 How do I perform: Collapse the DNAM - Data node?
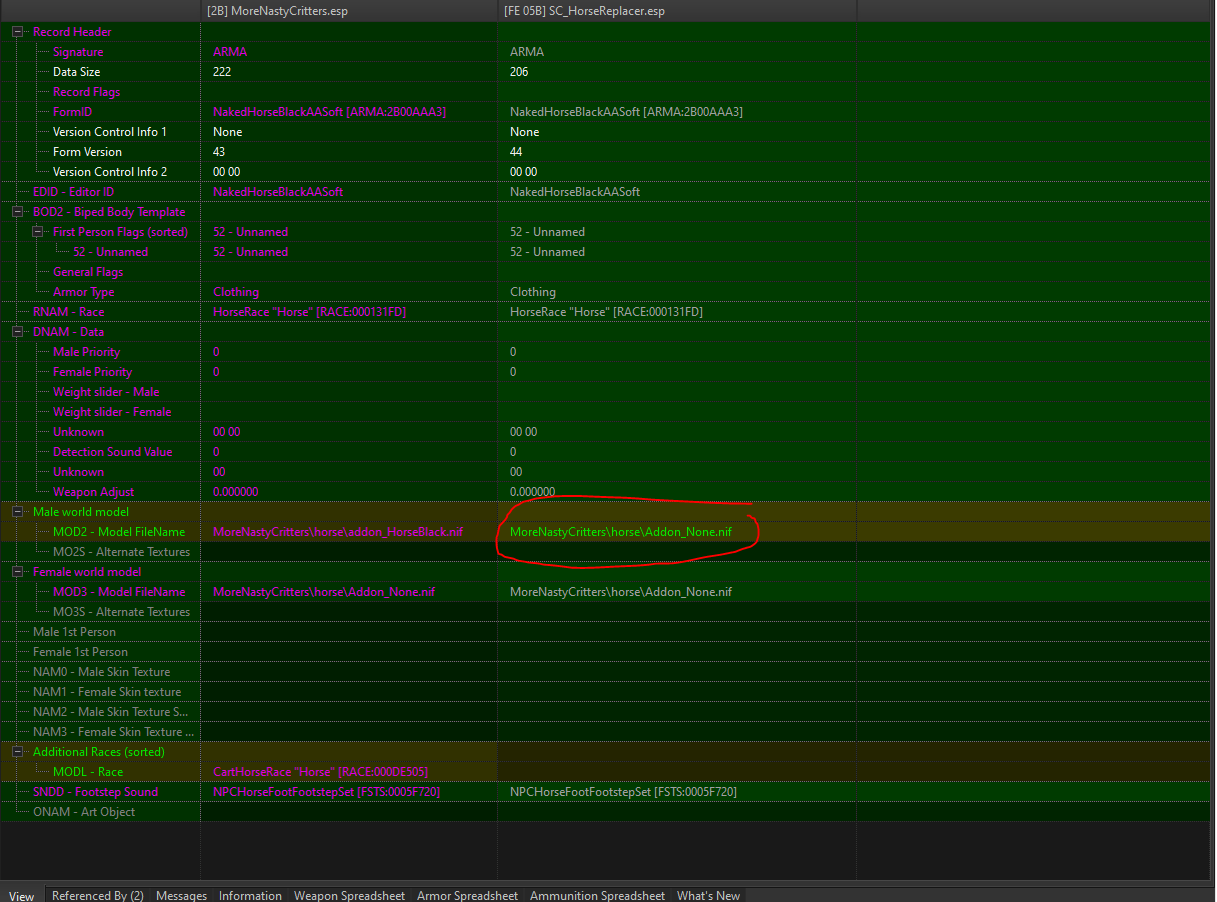(x=19, y=332)
